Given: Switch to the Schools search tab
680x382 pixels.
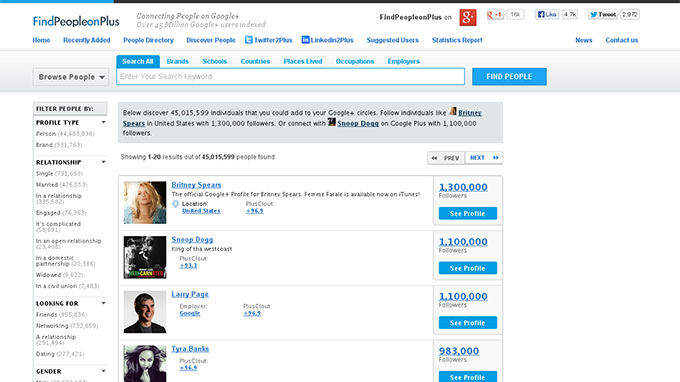Looking at the screenshot, I should pos(215,62).
